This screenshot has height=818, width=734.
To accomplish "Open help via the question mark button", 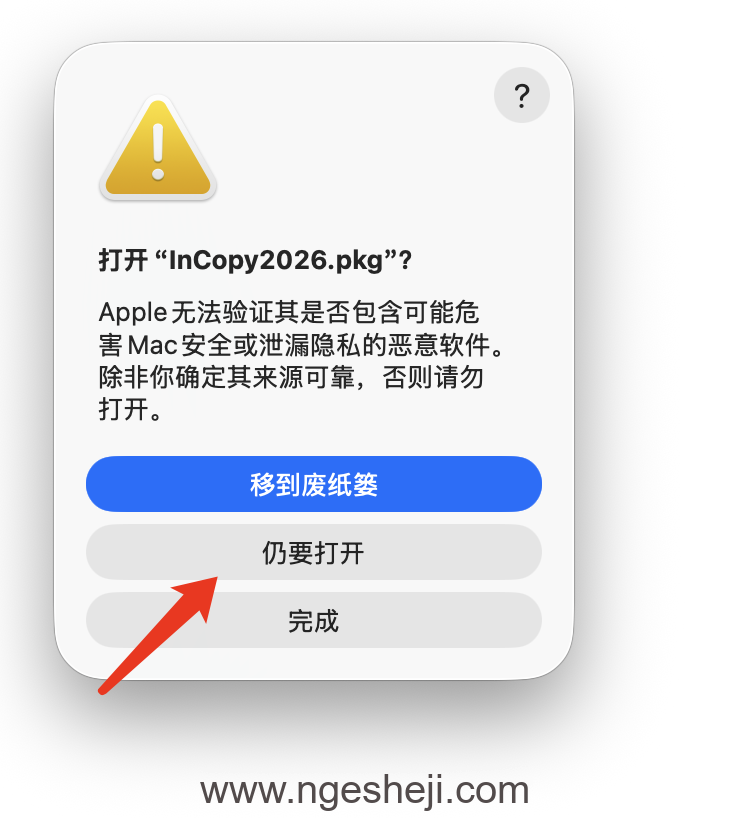I will point(521,95).
